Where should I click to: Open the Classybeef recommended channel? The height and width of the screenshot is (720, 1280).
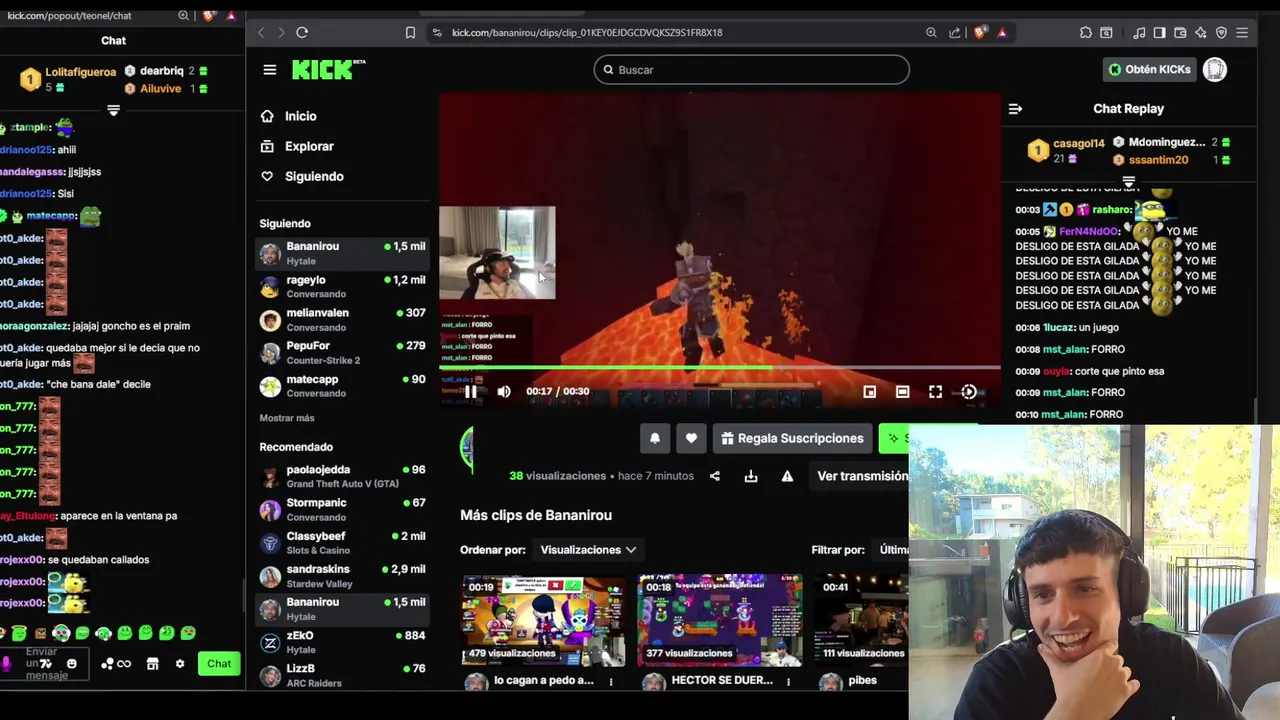[343, 543]
